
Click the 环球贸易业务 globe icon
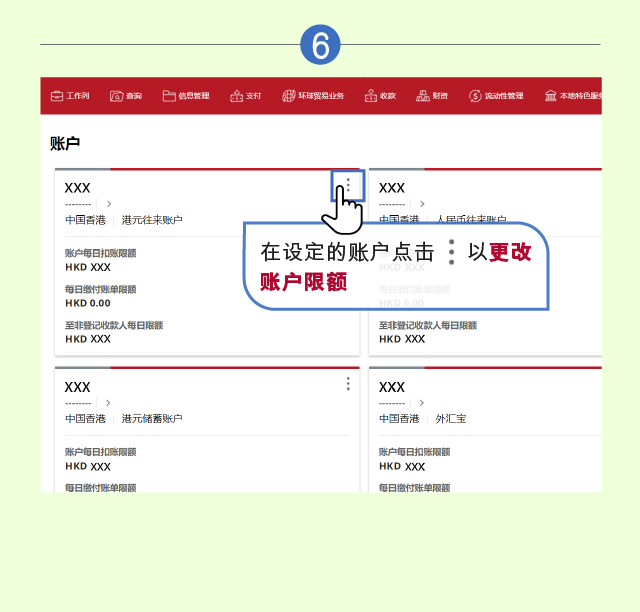288,96
